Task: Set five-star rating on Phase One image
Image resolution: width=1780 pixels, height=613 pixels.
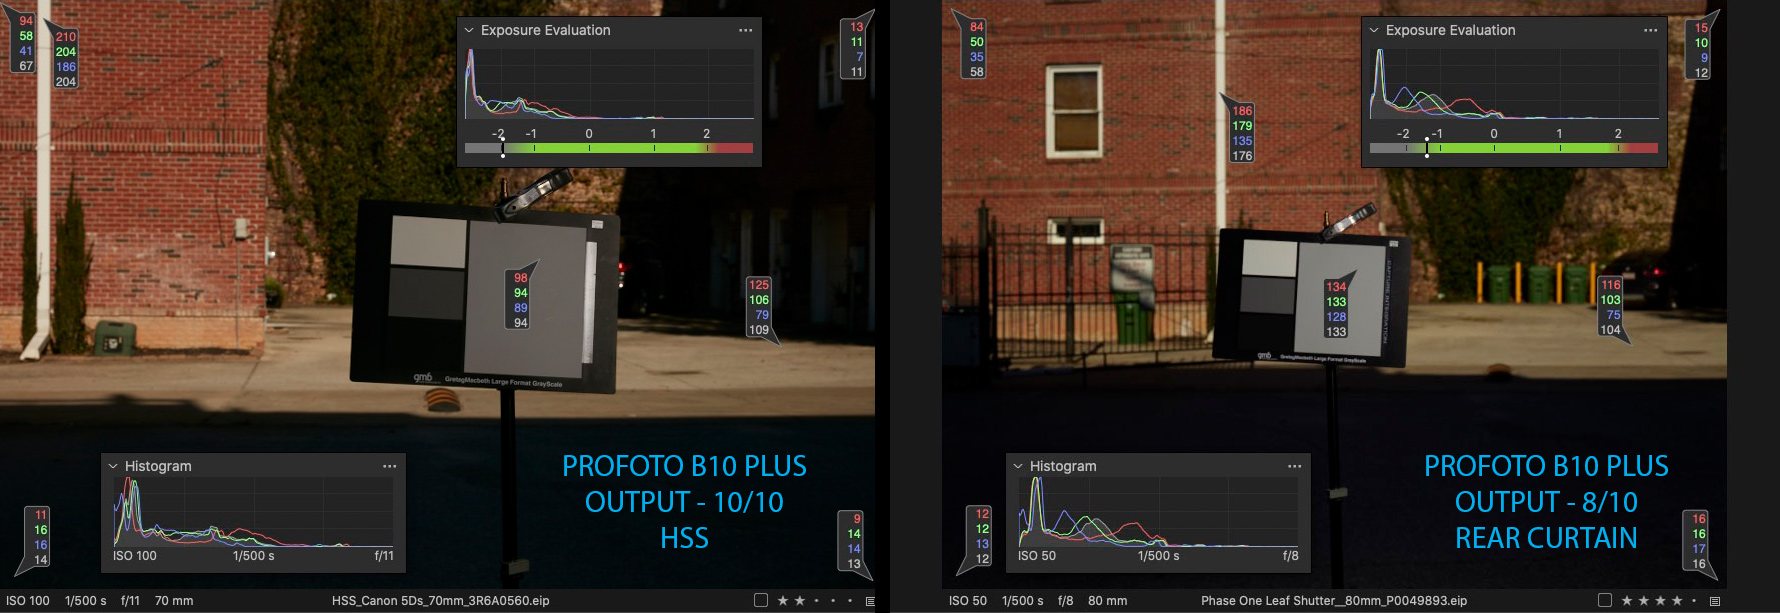Action: 1694,600
